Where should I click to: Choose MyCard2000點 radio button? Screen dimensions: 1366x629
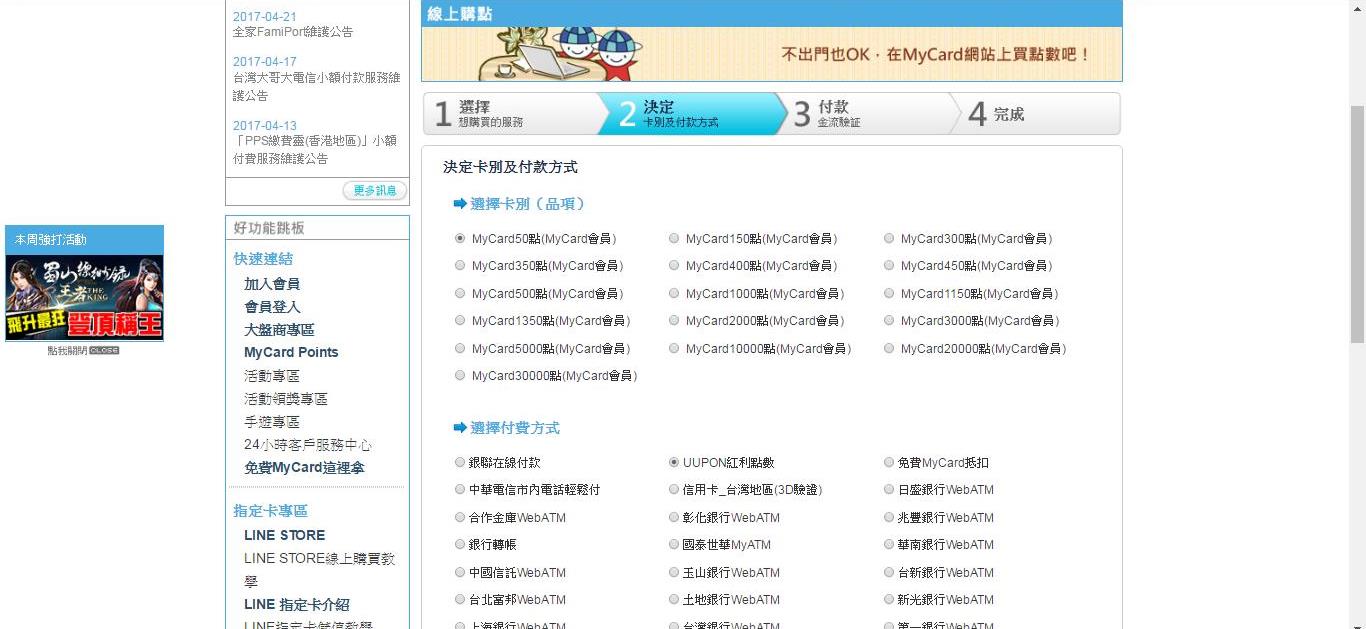[x=674, y=321]
